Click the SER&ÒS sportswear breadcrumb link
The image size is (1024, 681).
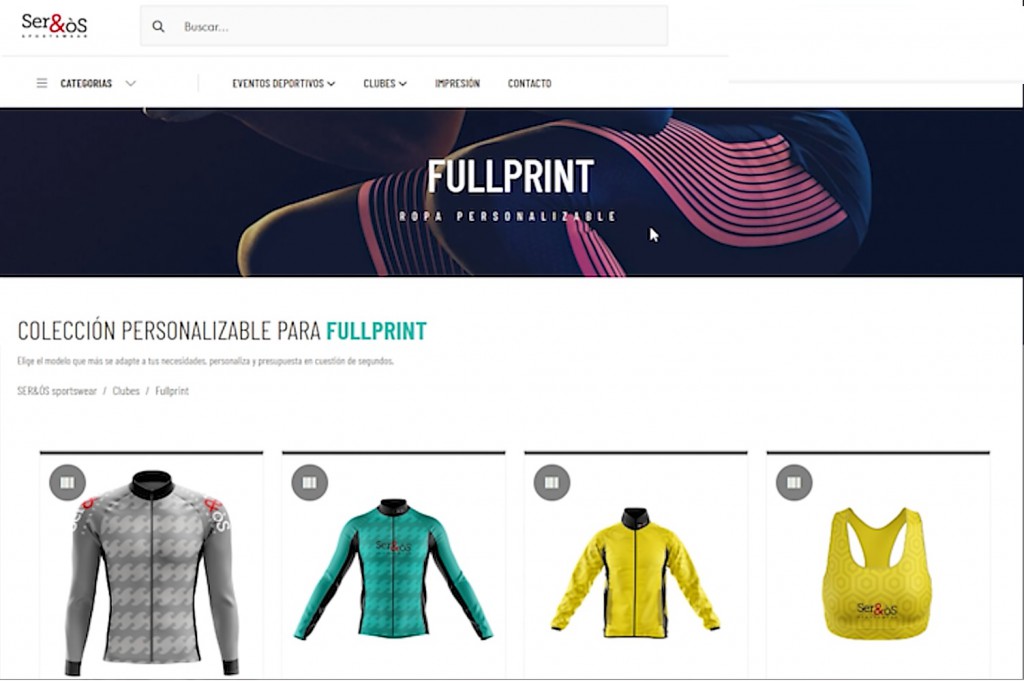click(x=57, y=391)
